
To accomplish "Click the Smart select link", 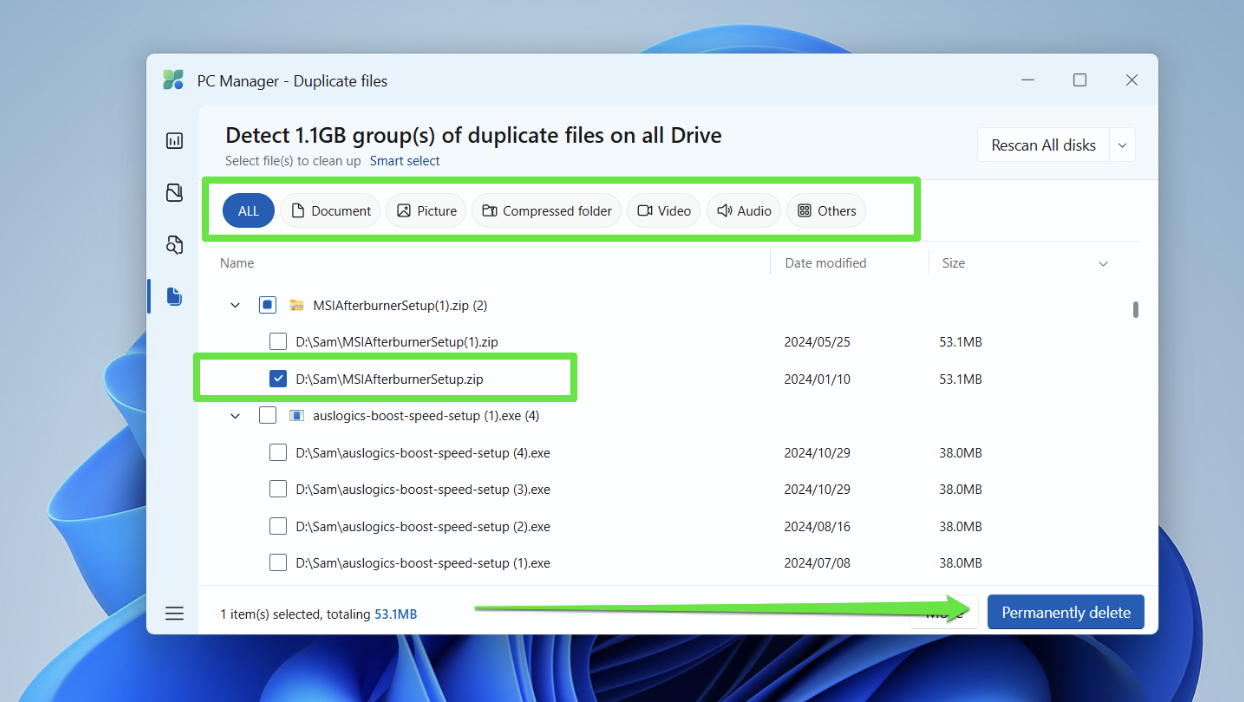I will (x=404, y=160).
